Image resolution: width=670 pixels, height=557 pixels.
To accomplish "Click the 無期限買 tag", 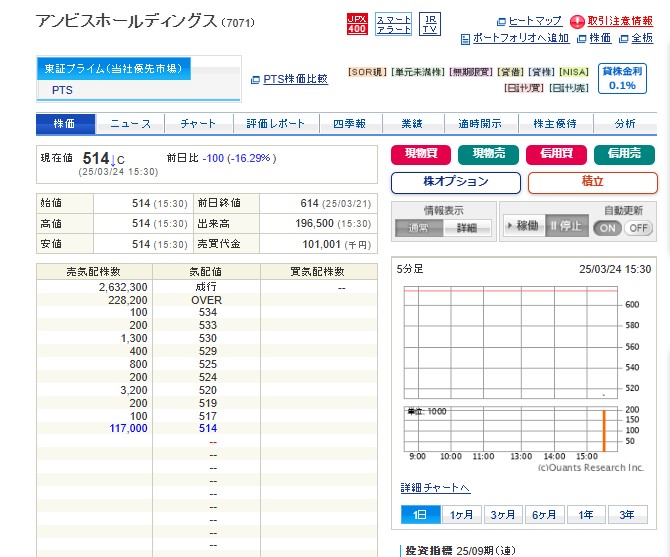I will 471,72.
